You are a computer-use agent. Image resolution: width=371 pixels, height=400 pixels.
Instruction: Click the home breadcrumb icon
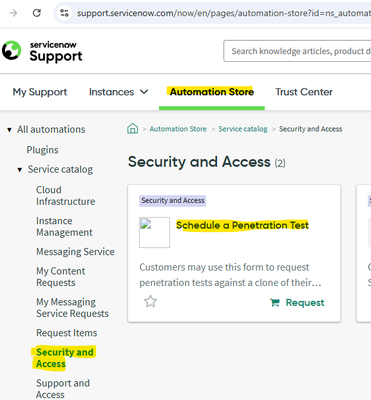(132, 129)
